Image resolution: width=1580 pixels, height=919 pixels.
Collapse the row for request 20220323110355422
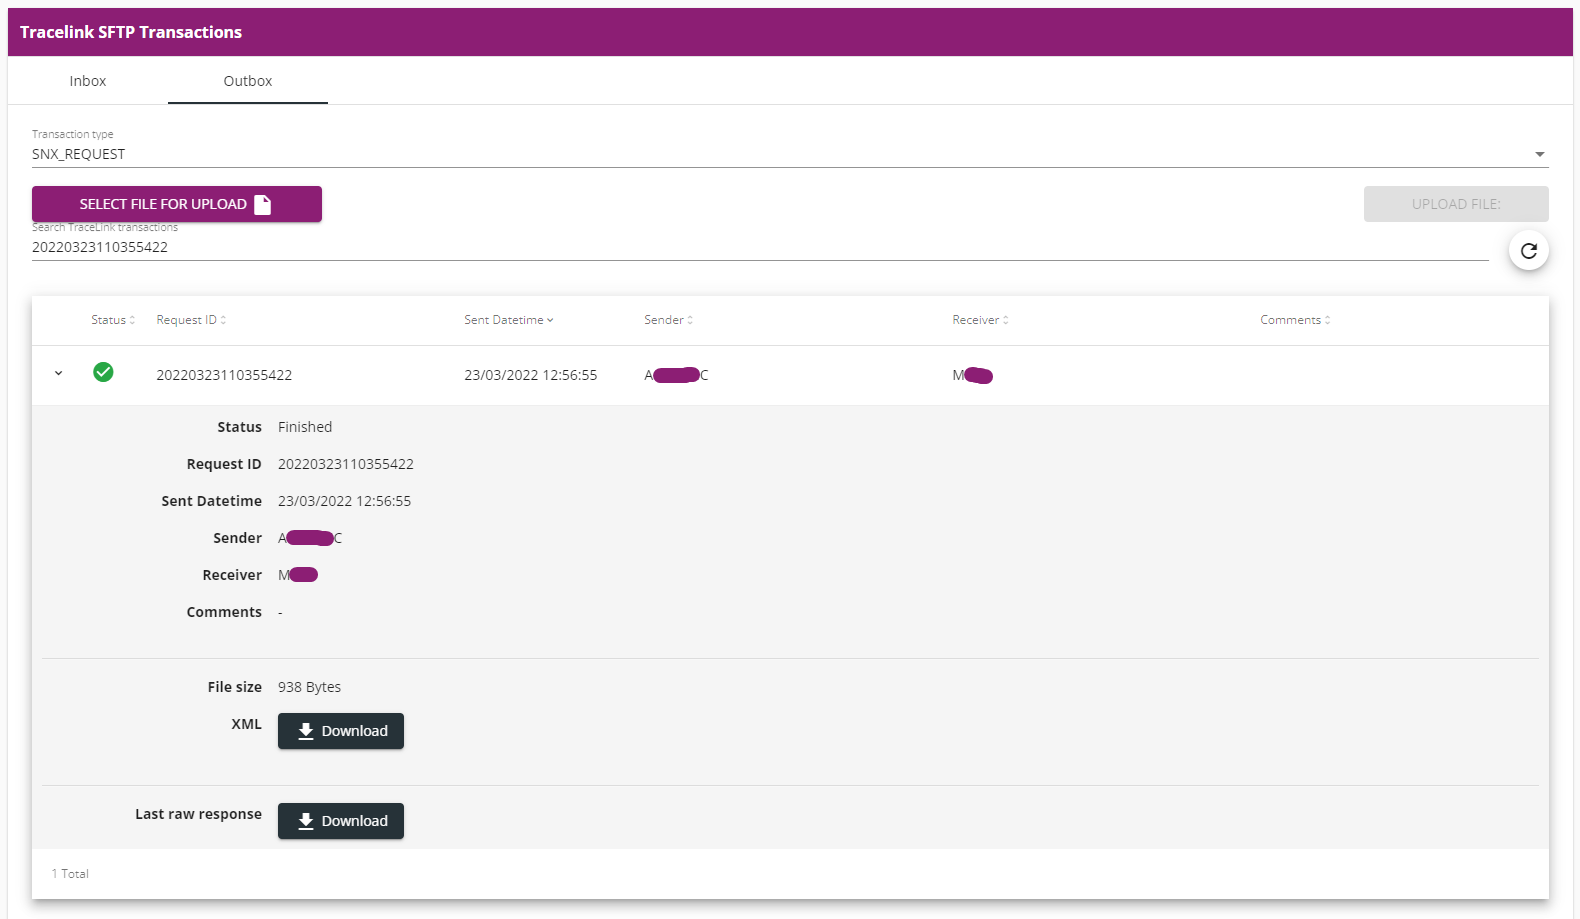pos(58,373)
